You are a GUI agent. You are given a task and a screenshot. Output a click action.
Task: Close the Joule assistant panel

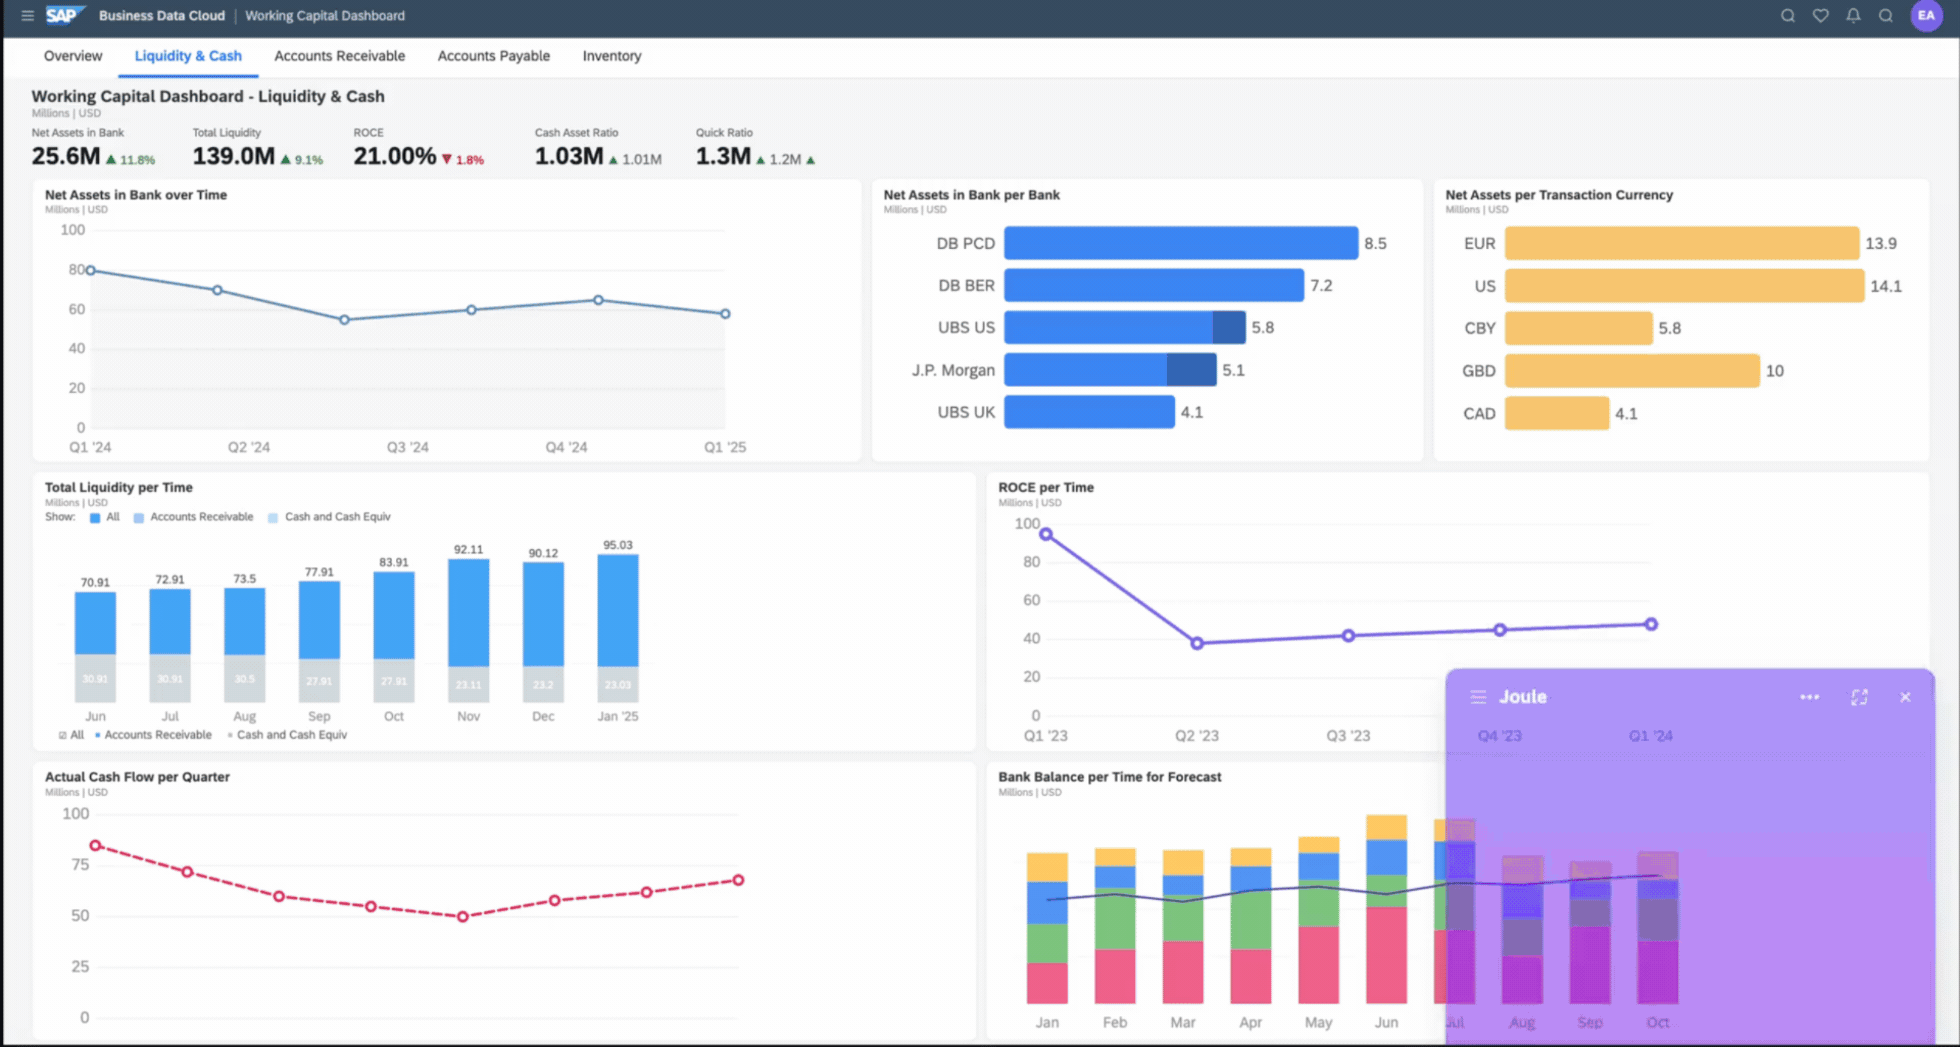click(1905, 697)
